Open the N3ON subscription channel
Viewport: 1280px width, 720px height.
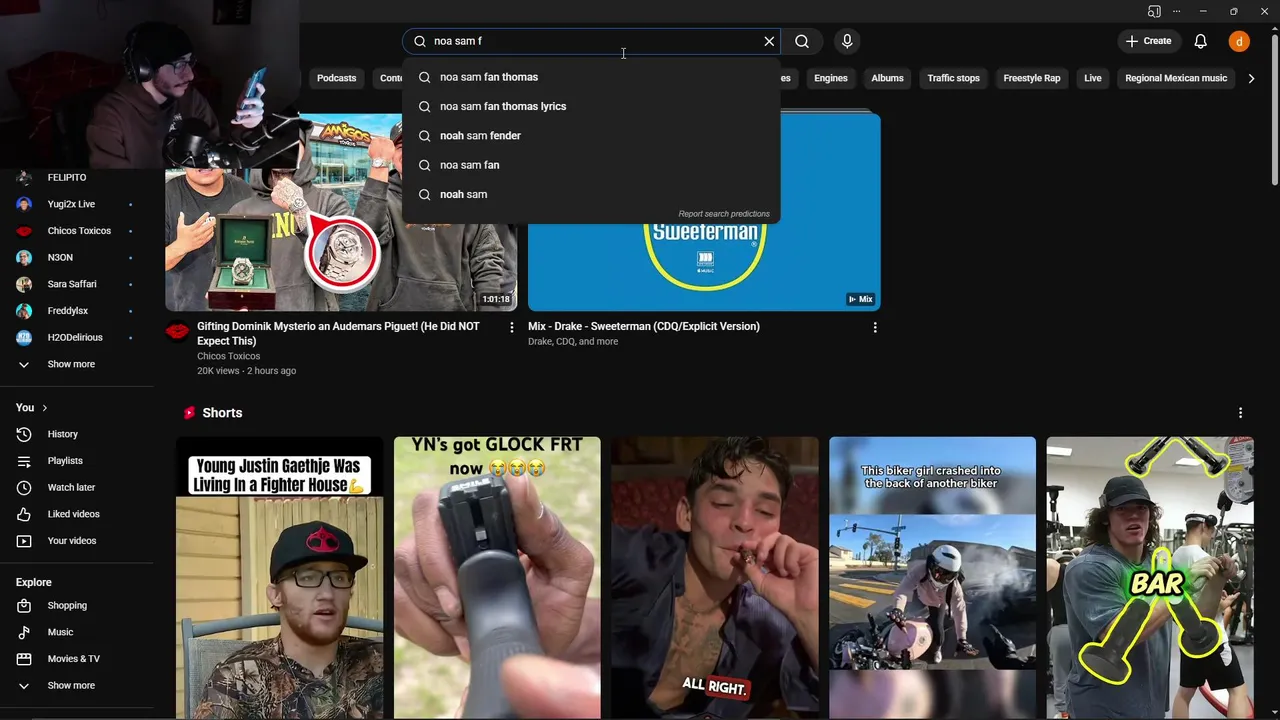tap(76, 257)
